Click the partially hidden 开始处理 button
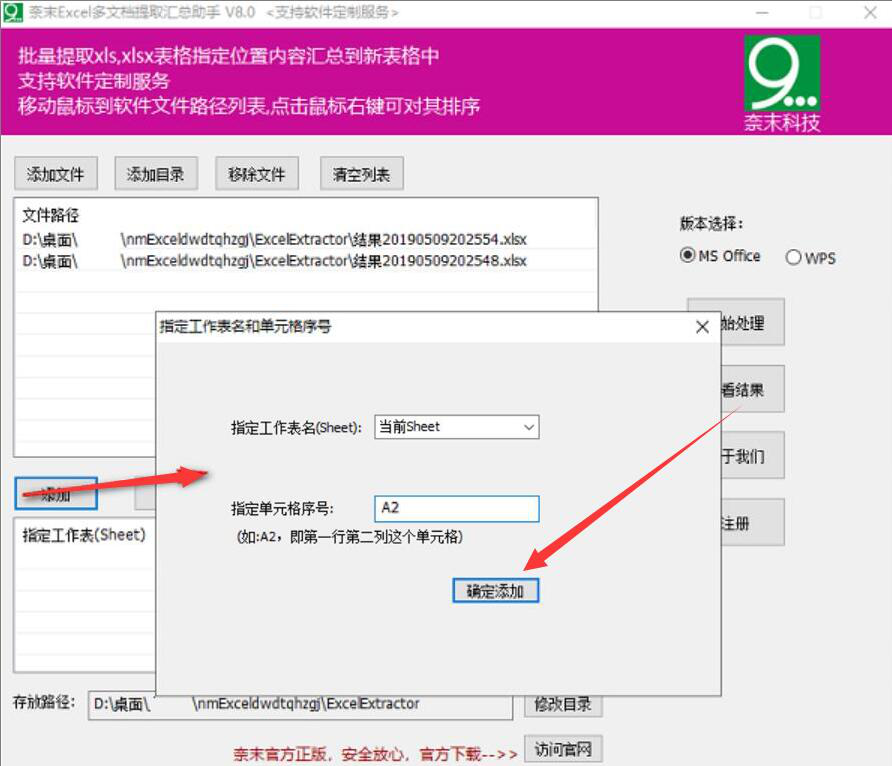892x766 pixels. (753, 322)
